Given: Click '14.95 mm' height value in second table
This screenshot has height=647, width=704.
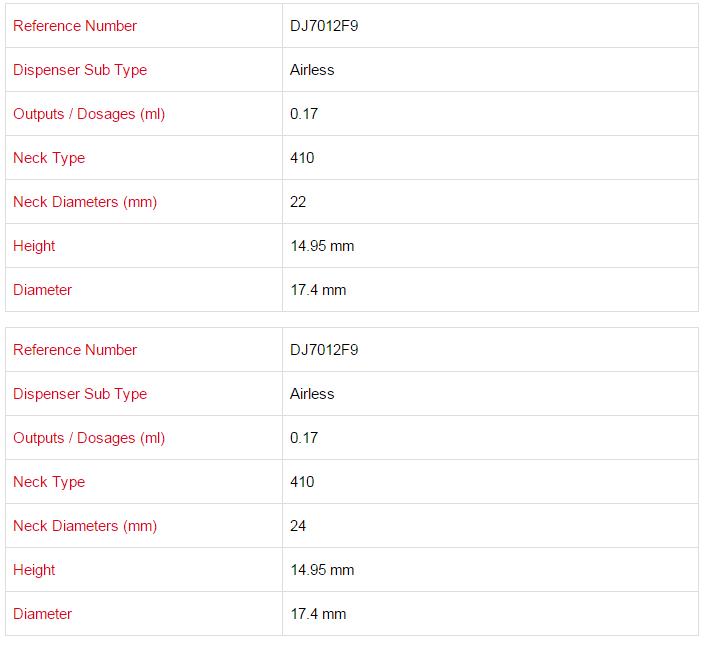Looking at the screenshot, I should point(322,570).
